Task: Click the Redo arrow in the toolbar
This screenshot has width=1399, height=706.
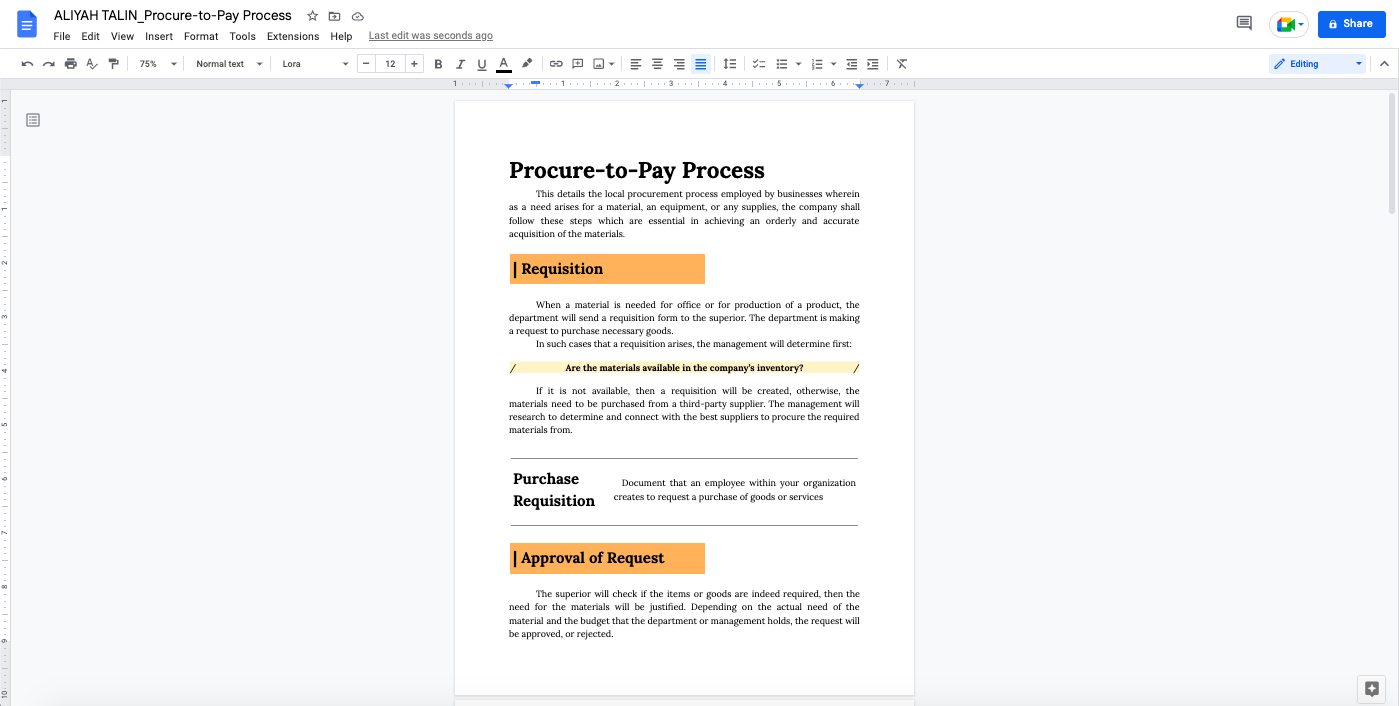Action: [x=48, y=64]
